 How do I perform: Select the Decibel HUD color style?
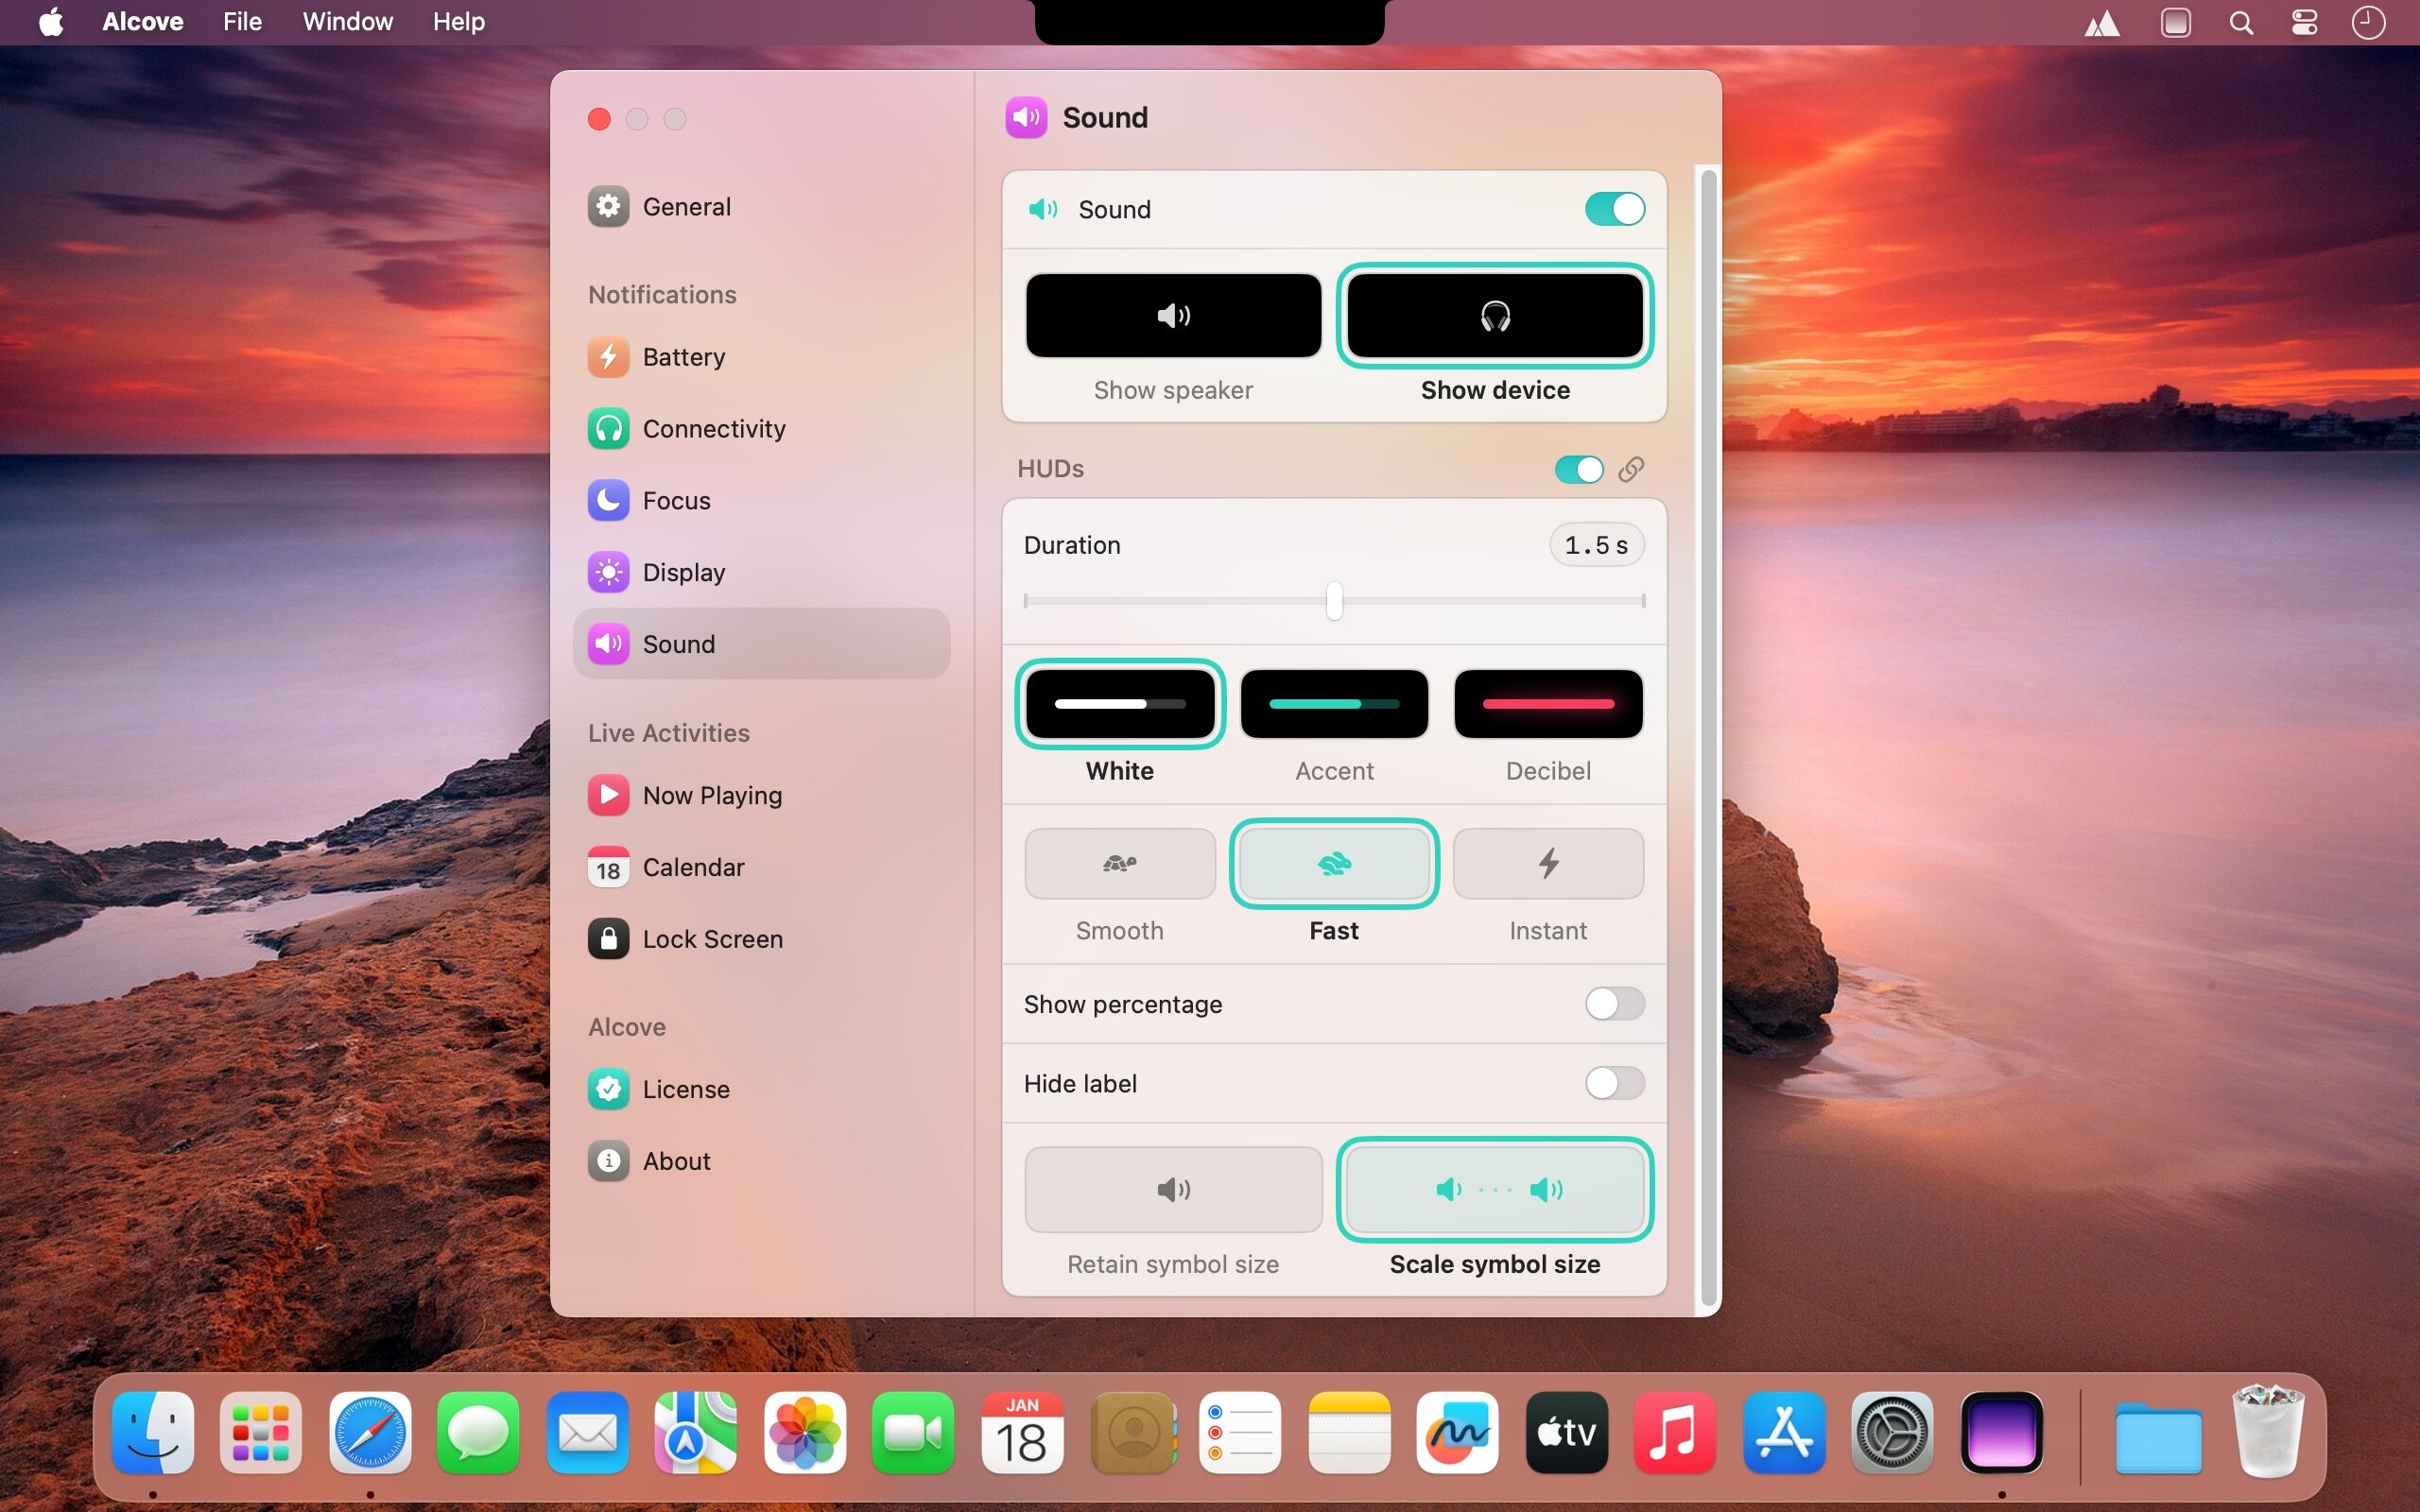click(x=1547, y=704)
